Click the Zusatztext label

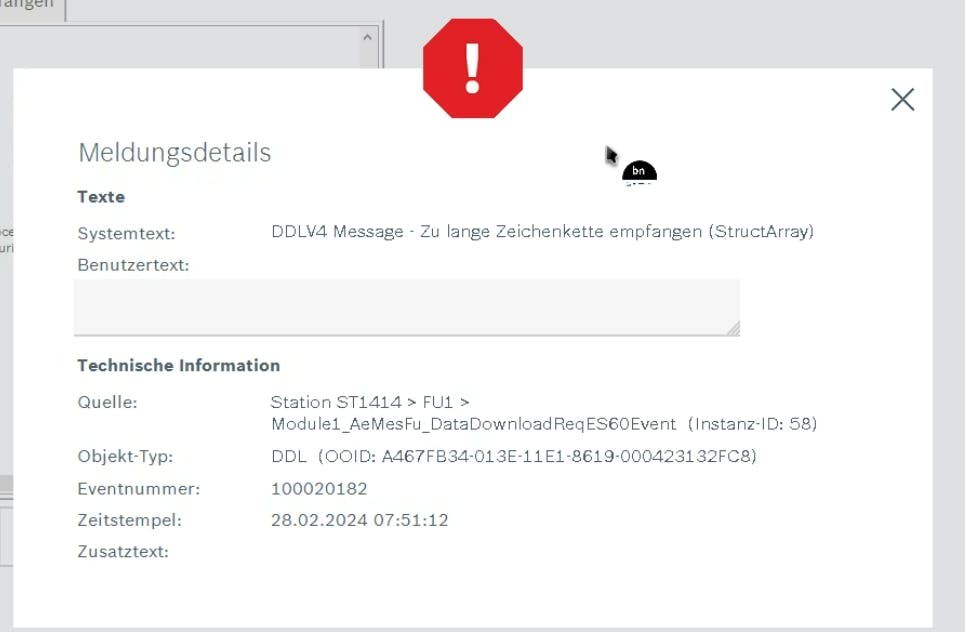(x=123, y=551)
